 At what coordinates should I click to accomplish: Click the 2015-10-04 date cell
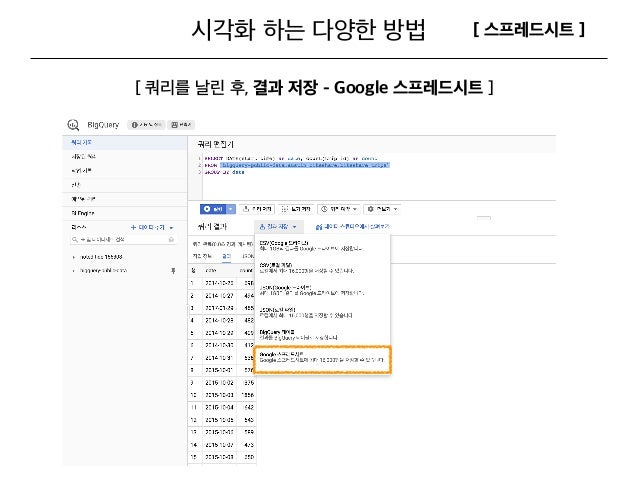click(219, 407)
